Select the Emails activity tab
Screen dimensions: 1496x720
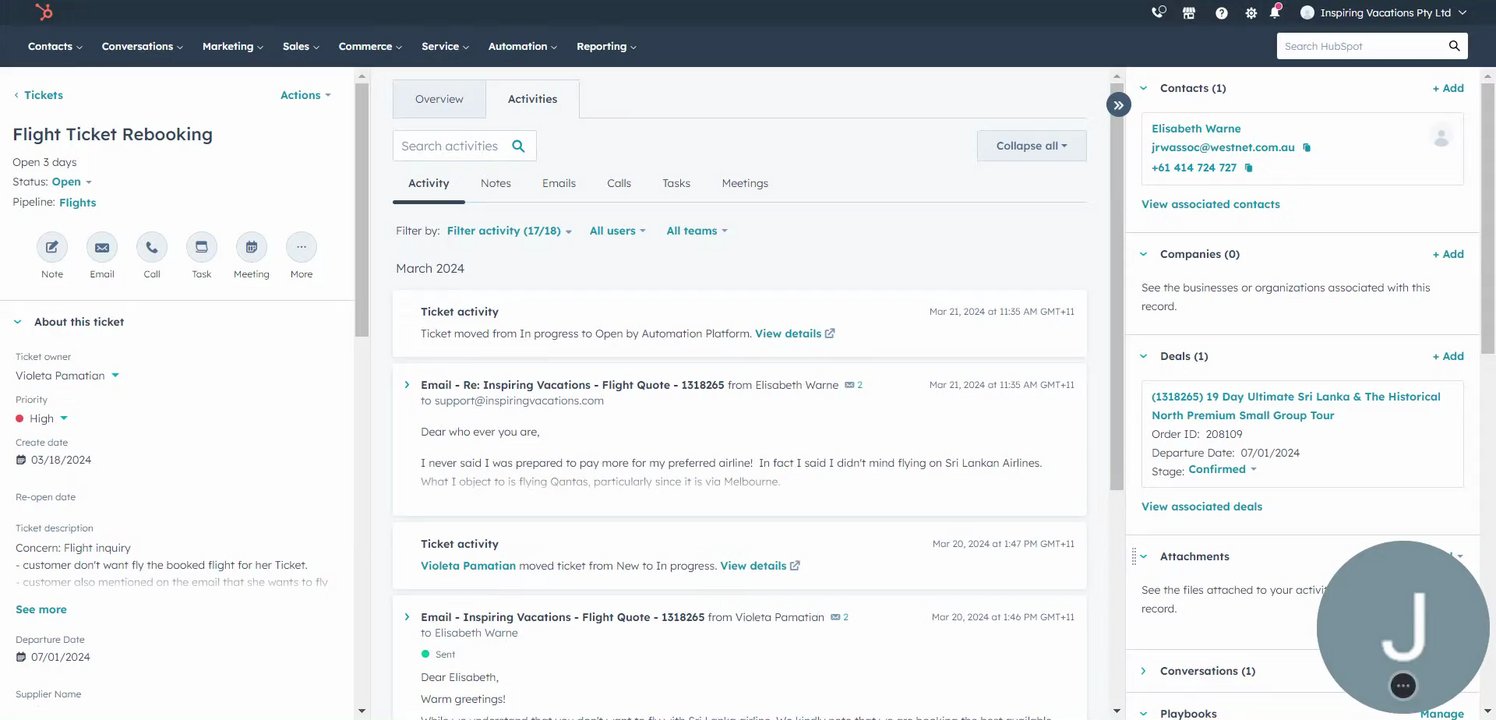coord(559,183)
